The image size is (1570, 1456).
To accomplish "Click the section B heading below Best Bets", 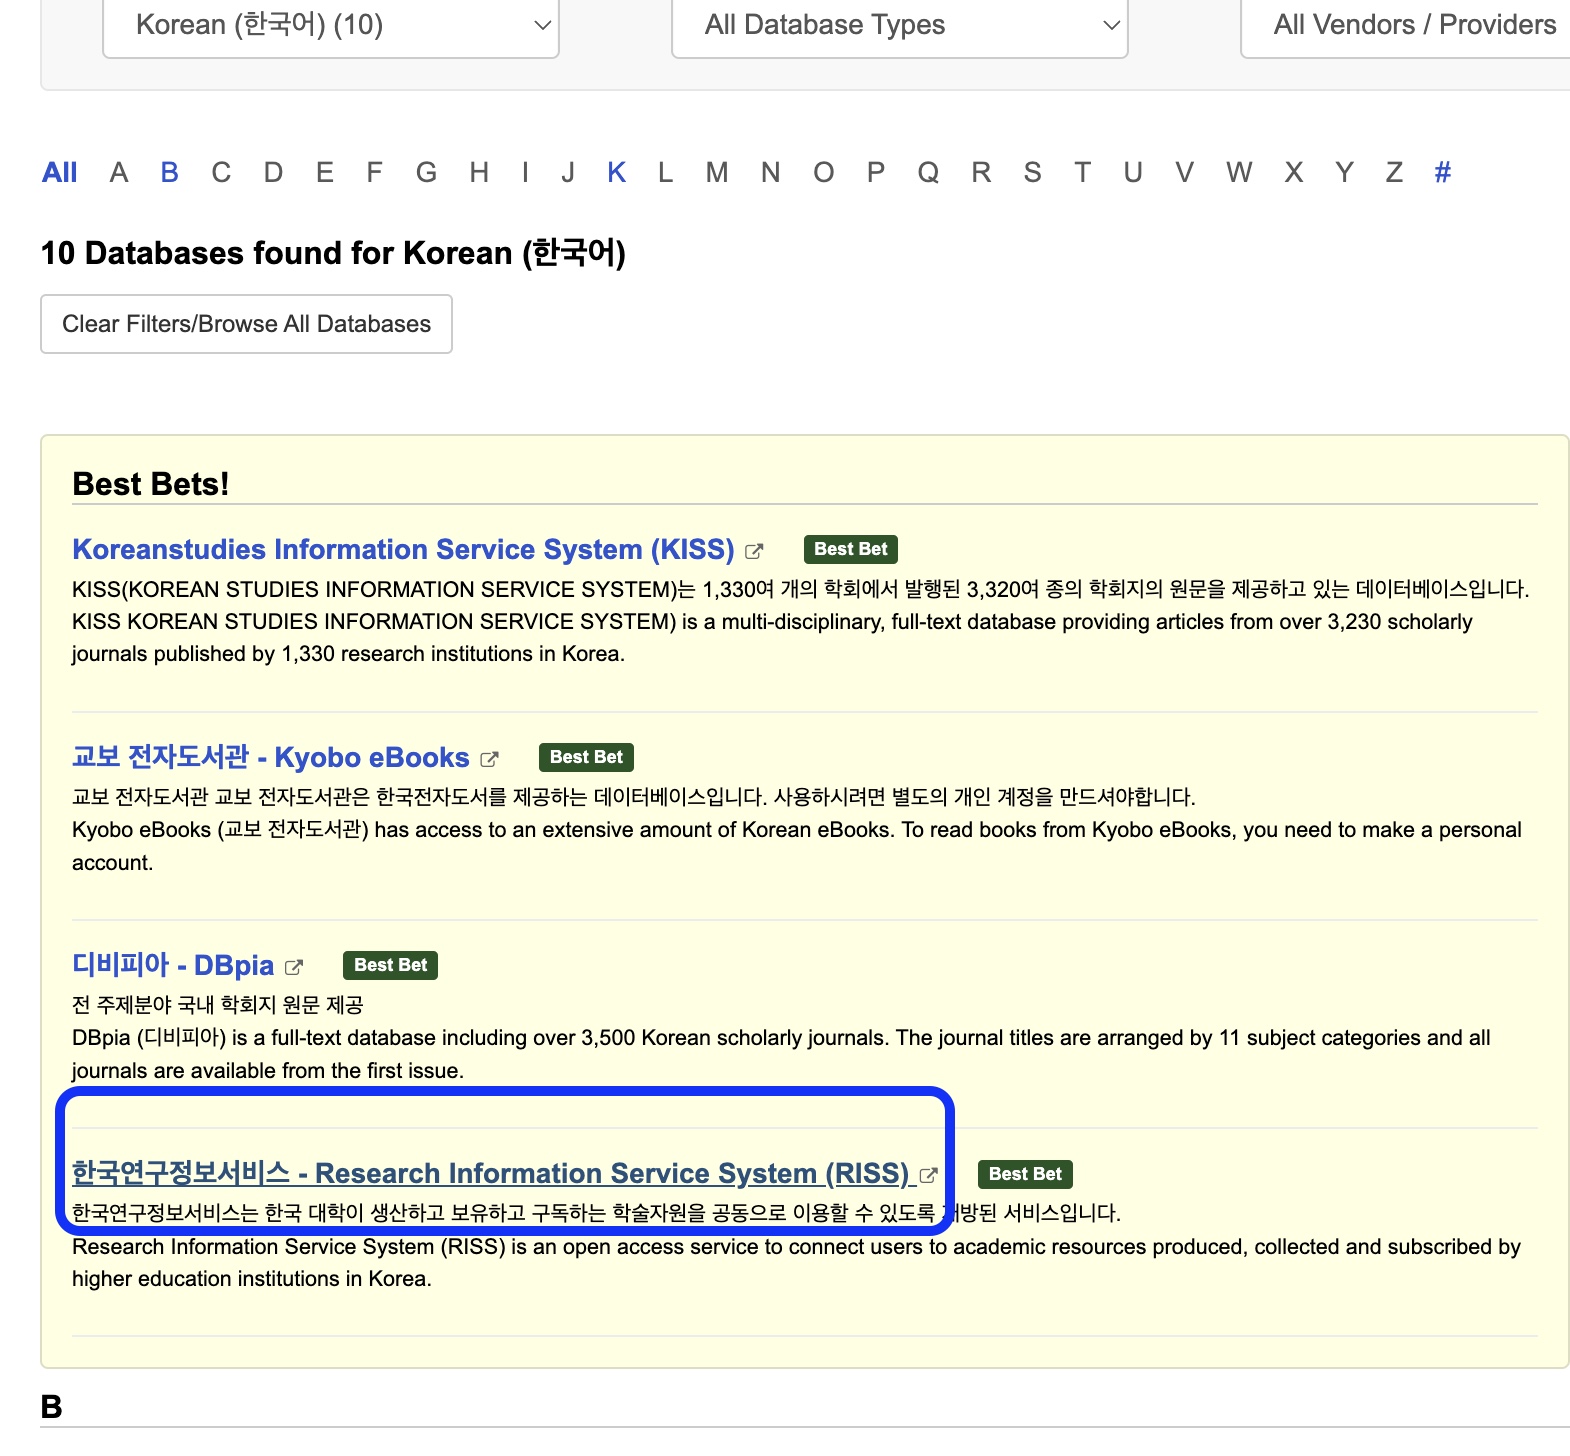I will (51, 1407).
